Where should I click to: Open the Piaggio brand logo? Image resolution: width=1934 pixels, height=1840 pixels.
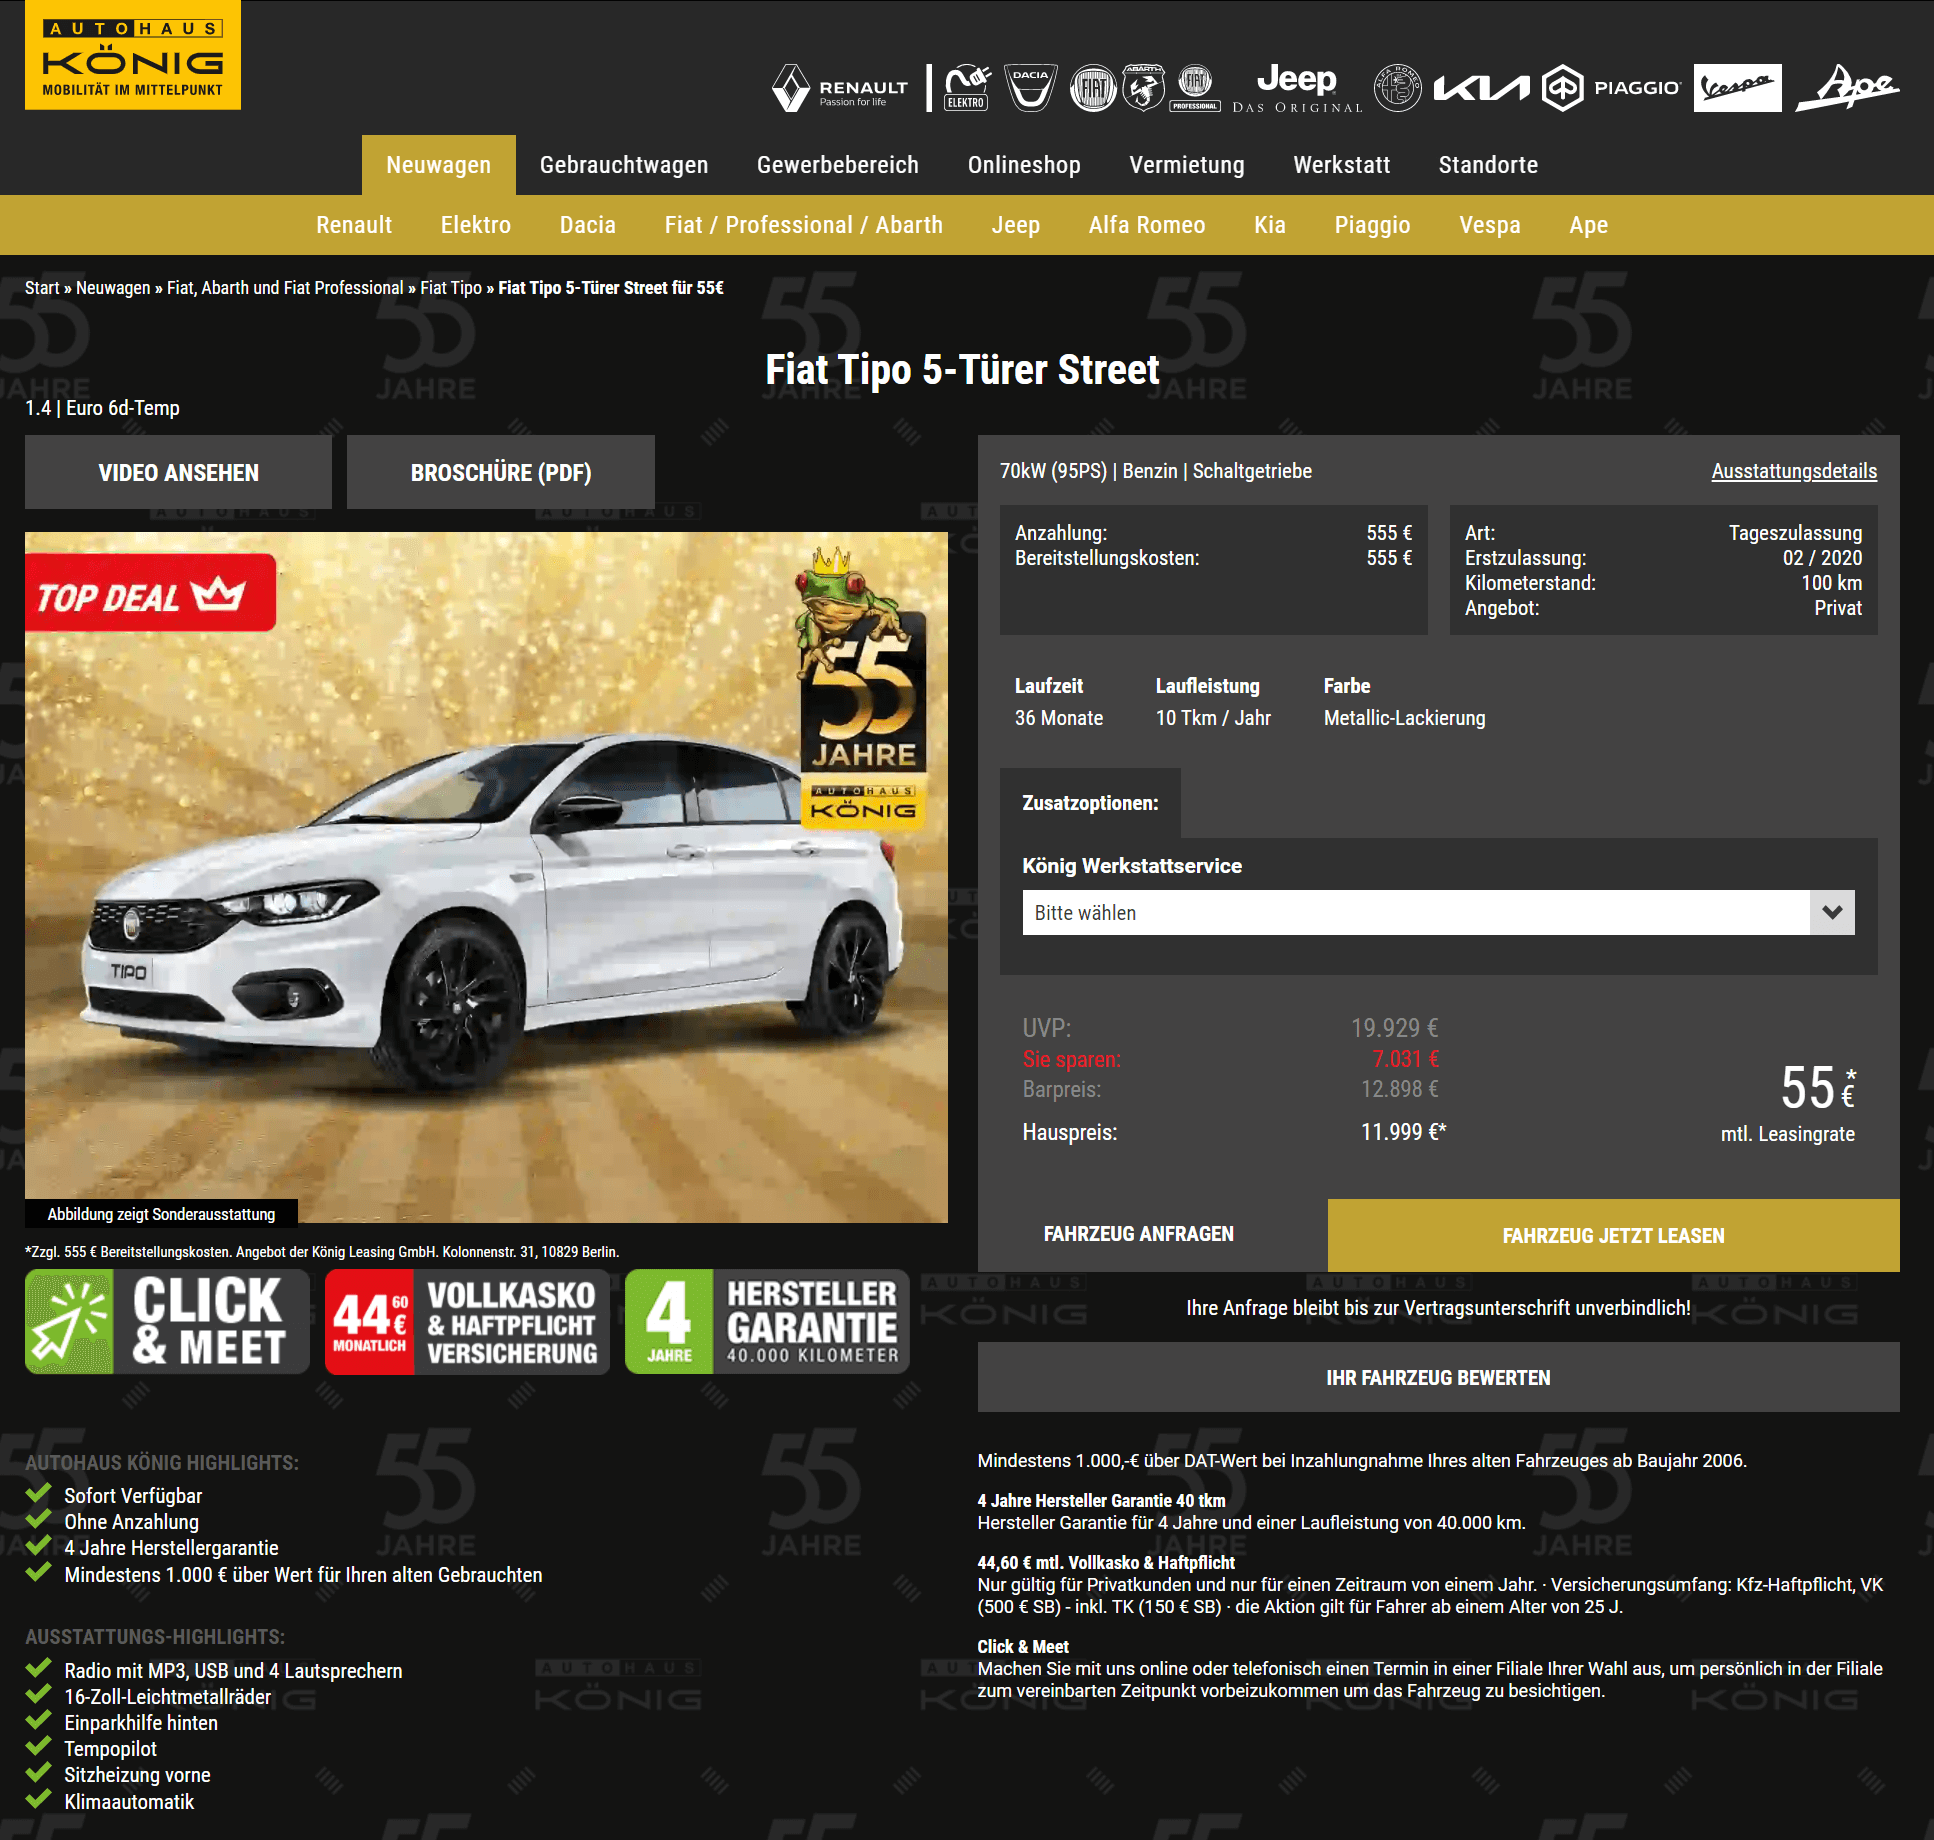pyautogui.click(x=1611, y=88)
